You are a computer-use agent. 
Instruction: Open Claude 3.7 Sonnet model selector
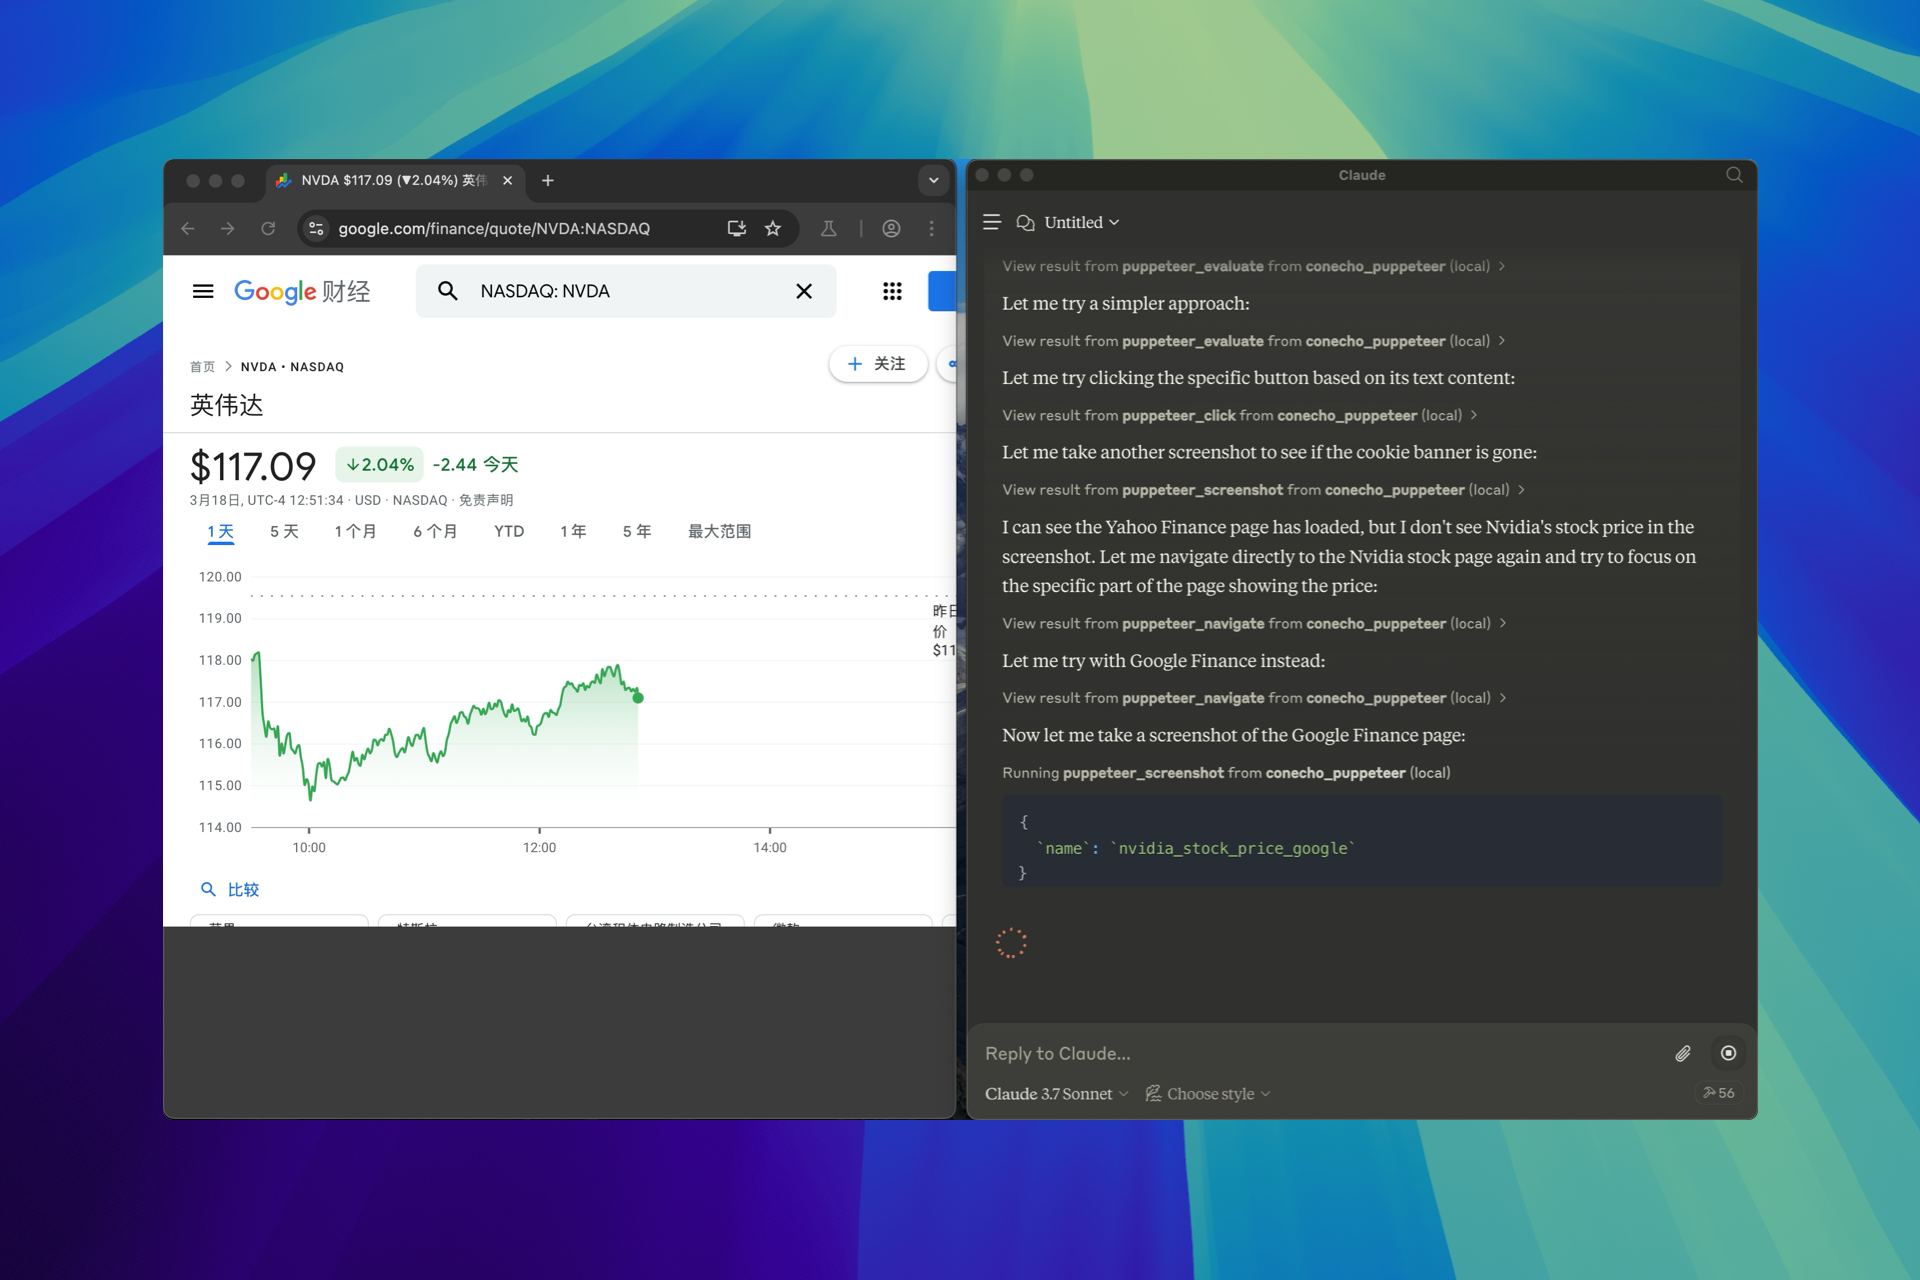pyautogui.click(x=1056, y=1093)
